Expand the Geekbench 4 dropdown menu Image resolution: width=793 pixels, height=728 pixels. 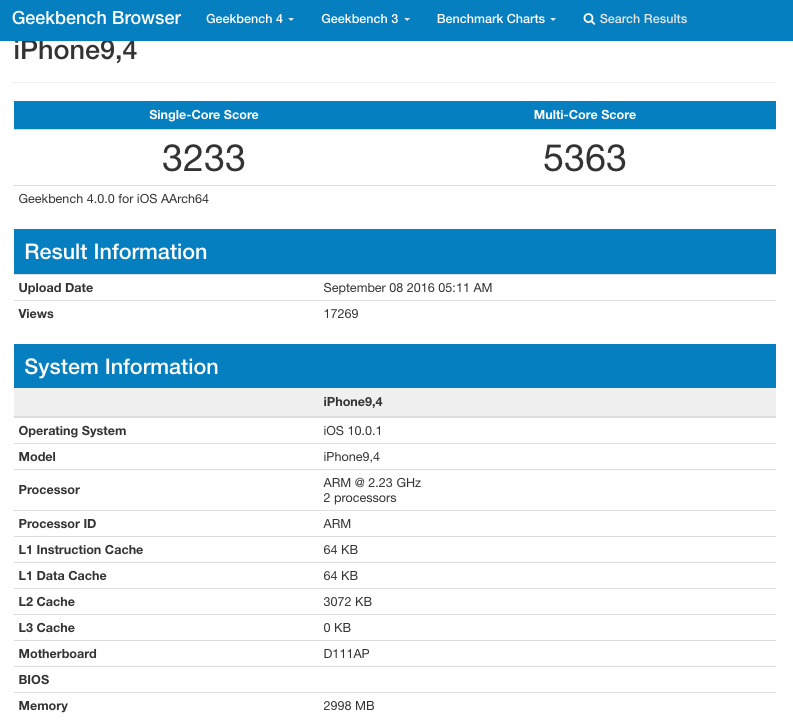pos(250,19)
